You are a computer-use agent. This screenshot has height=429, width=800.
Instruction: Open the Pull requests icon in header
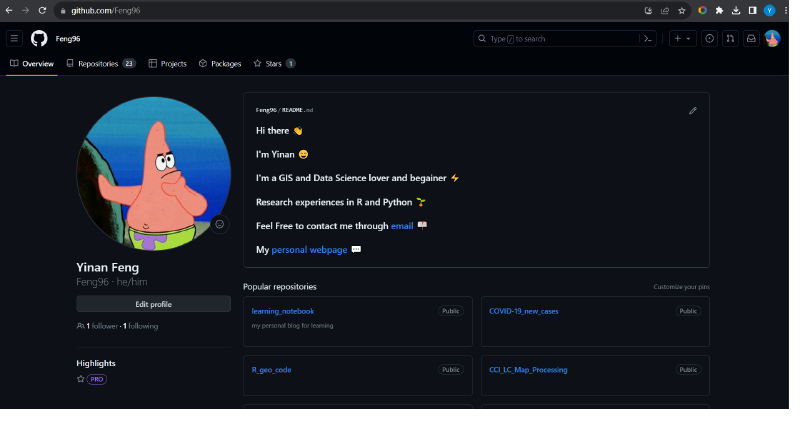pyautogui.click(x=730, y=39)
